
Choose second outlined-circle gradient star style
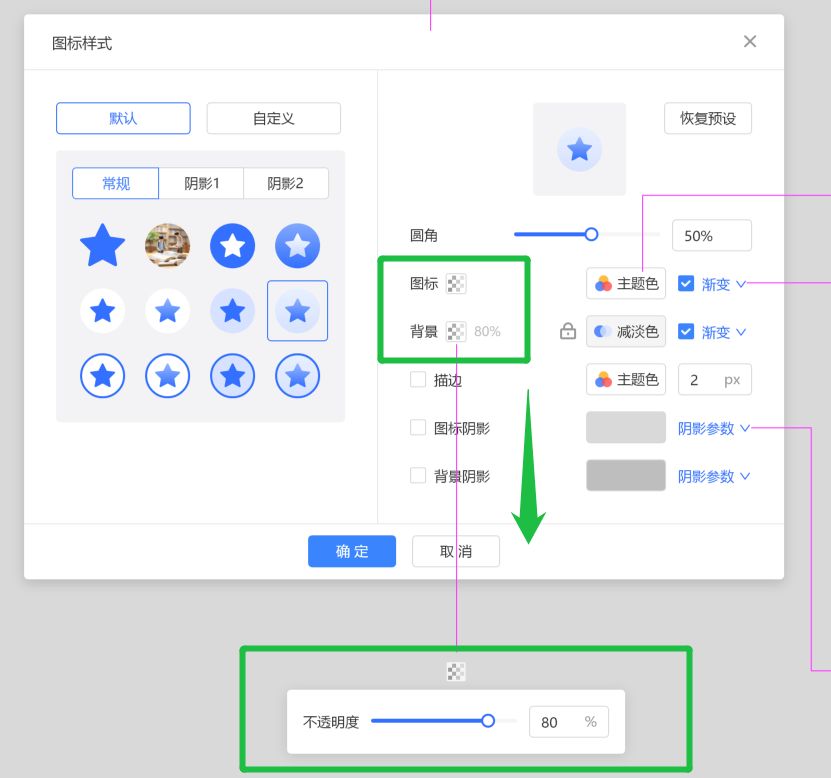(x=167, y=376)
